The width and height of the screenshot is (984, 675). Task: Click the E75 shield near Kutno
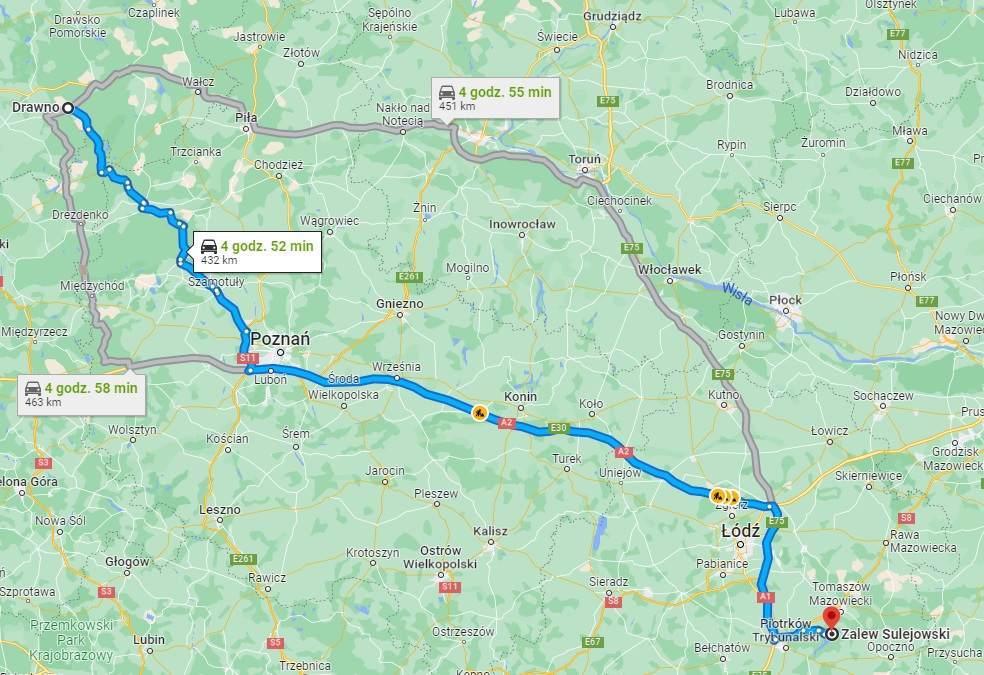click(x=723, y=374)
